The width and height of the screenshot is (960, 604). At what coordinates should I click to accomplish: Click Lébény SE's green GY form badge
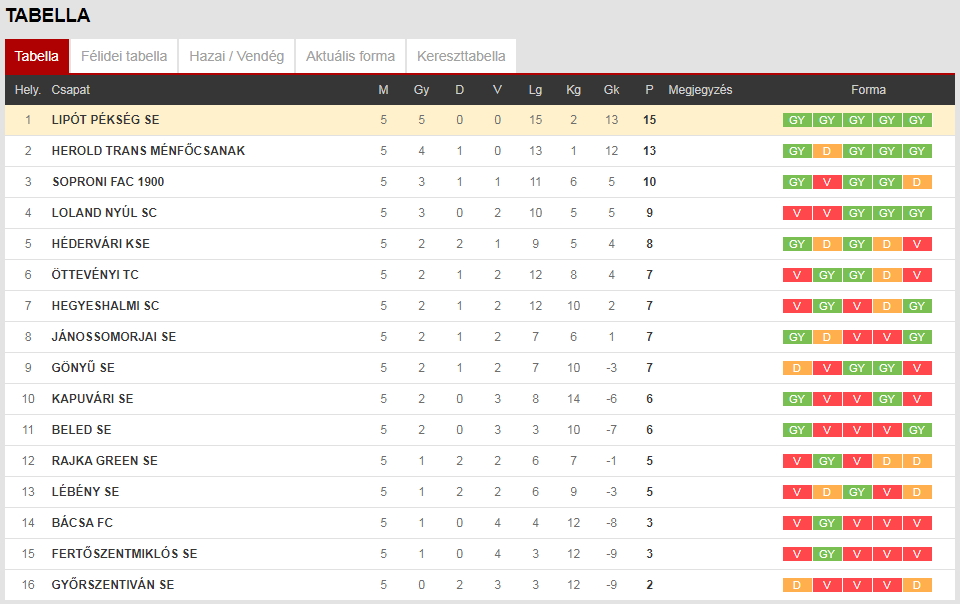tap(857, 492)
